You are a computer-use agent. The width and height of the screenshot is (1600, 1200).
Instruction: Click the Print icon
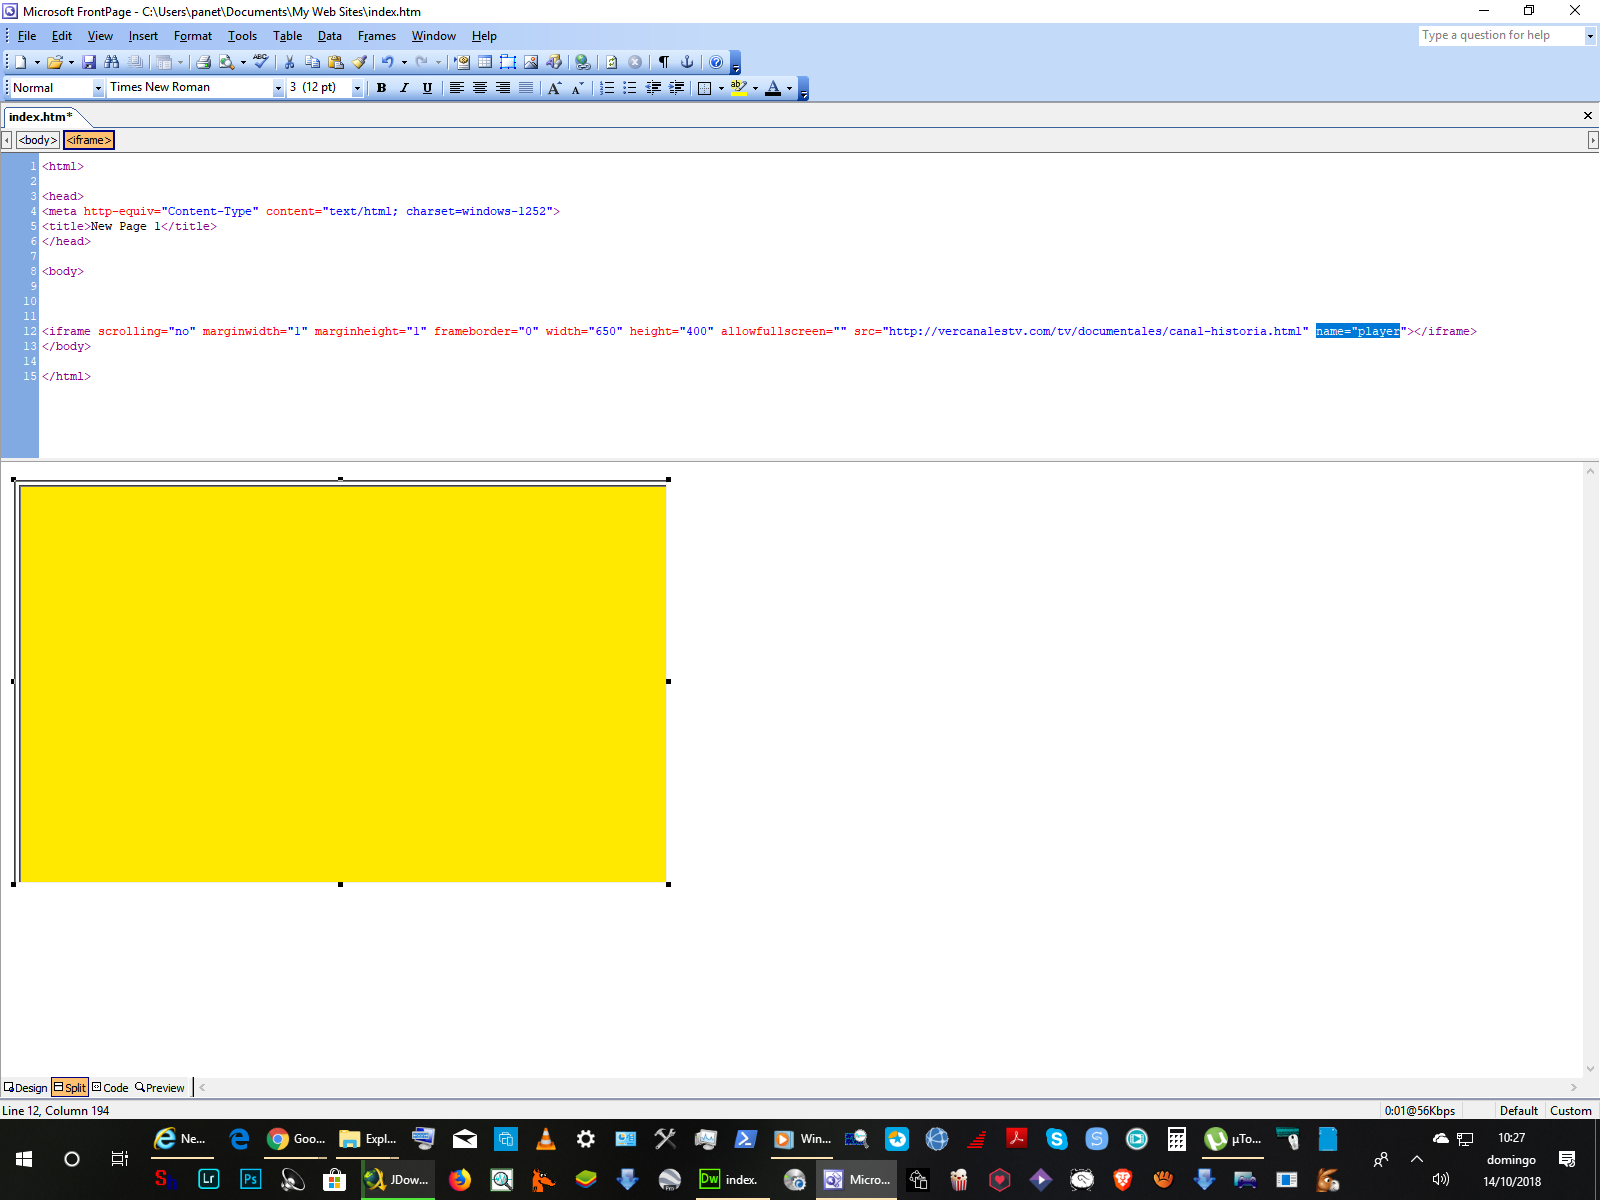(203, 62)
